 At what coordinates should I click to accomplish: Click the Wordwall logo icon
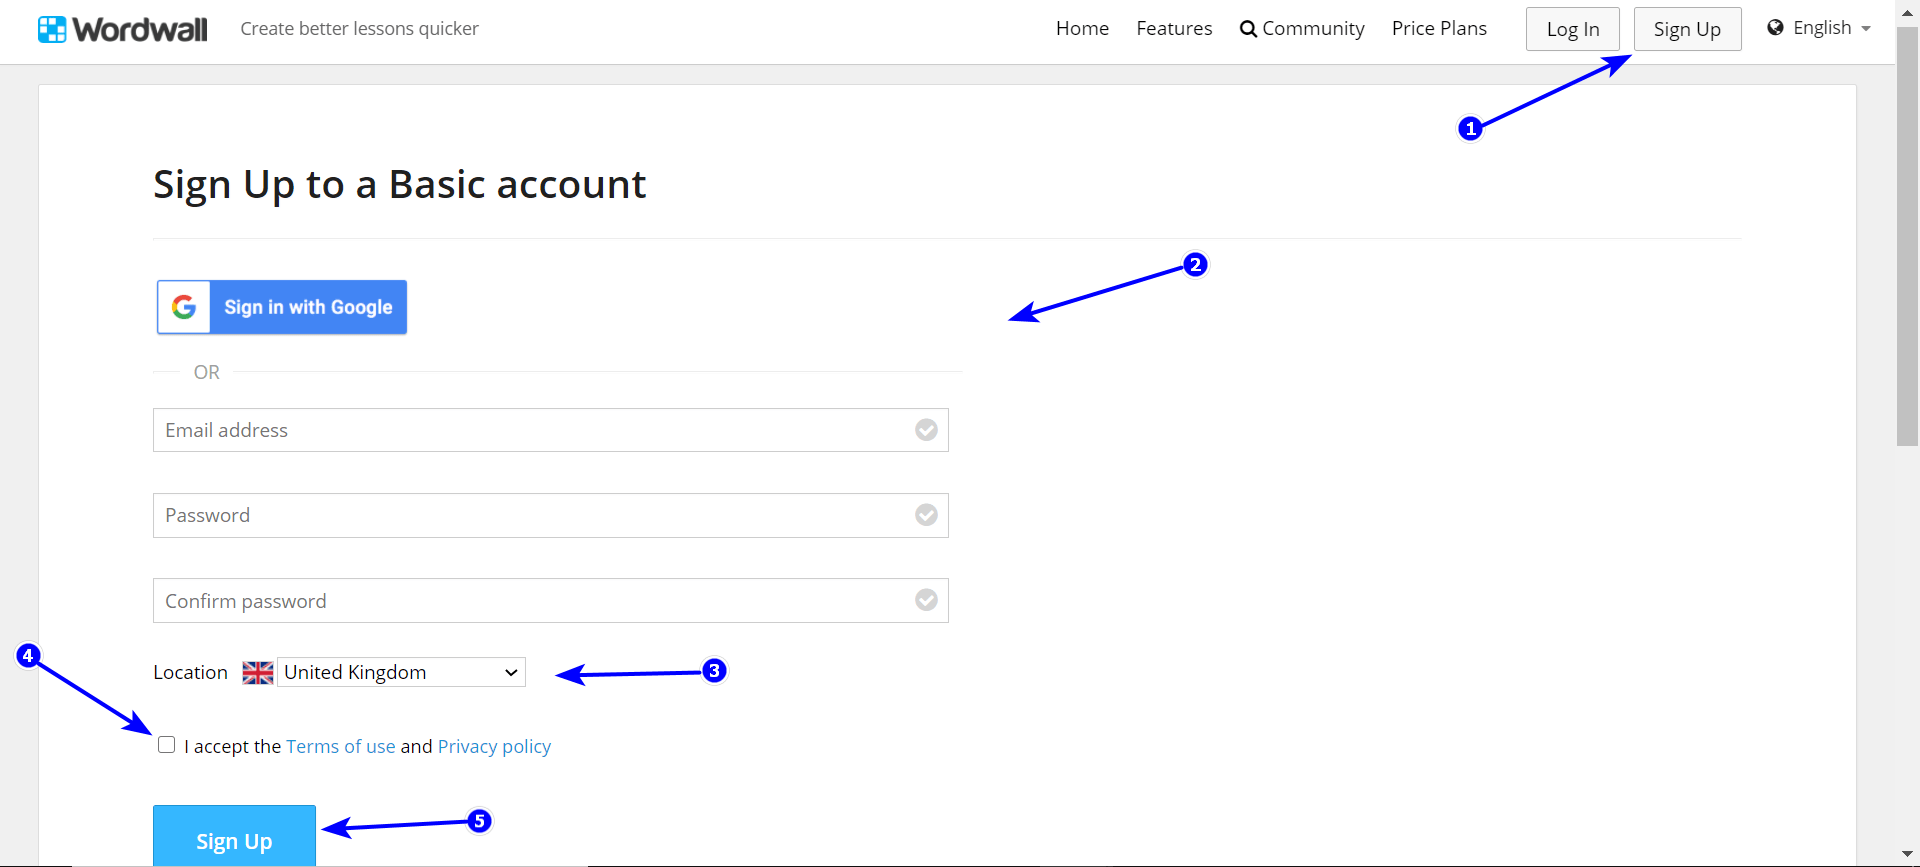[x=52, y=29]
